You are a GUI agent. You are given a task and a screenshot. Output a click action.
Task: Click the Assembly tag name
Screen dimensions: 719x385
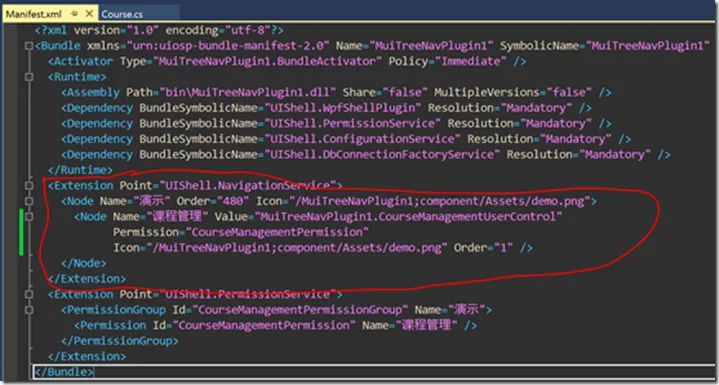coord(94,93)
